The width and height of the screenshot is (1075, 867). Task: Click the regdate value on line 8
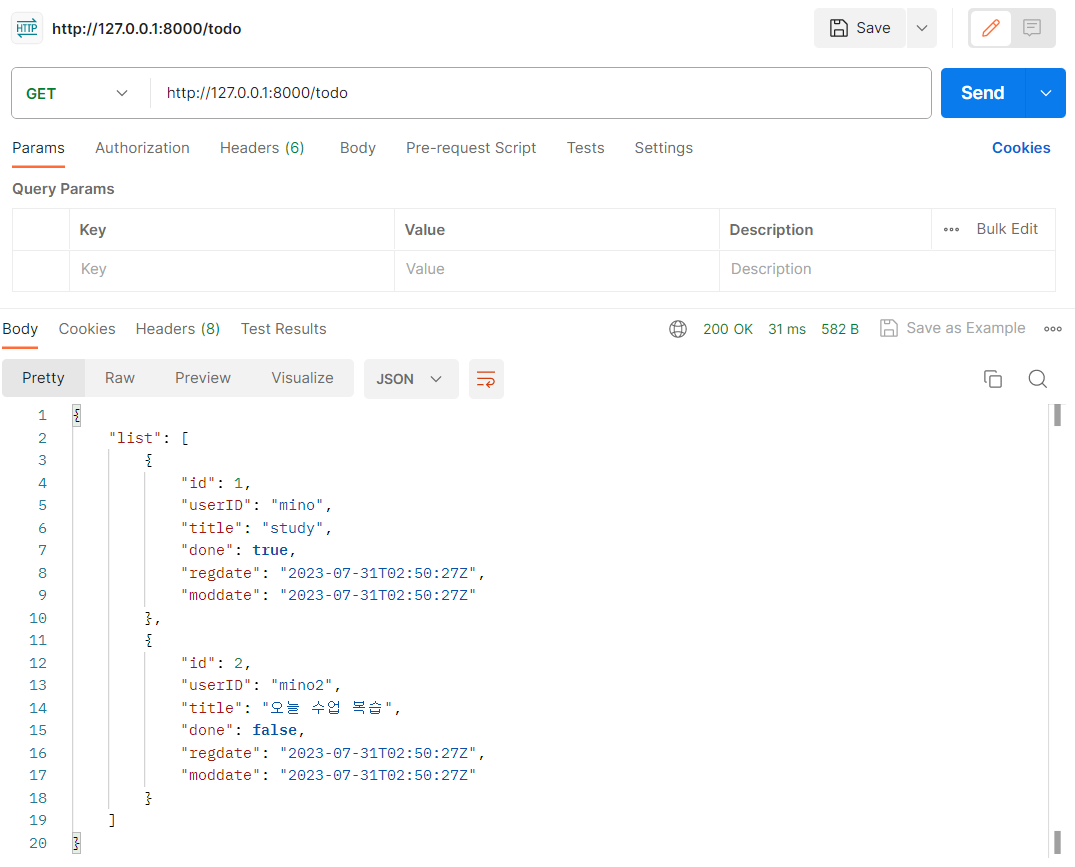click(x=378, y=573)
